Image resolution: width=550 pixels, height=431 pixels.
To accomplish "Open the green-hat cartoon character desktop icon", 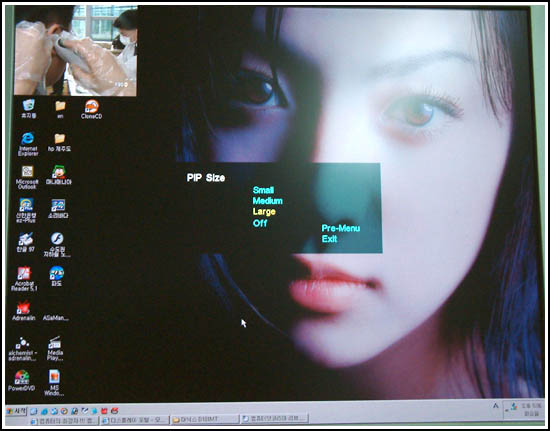I will [59, 175].
